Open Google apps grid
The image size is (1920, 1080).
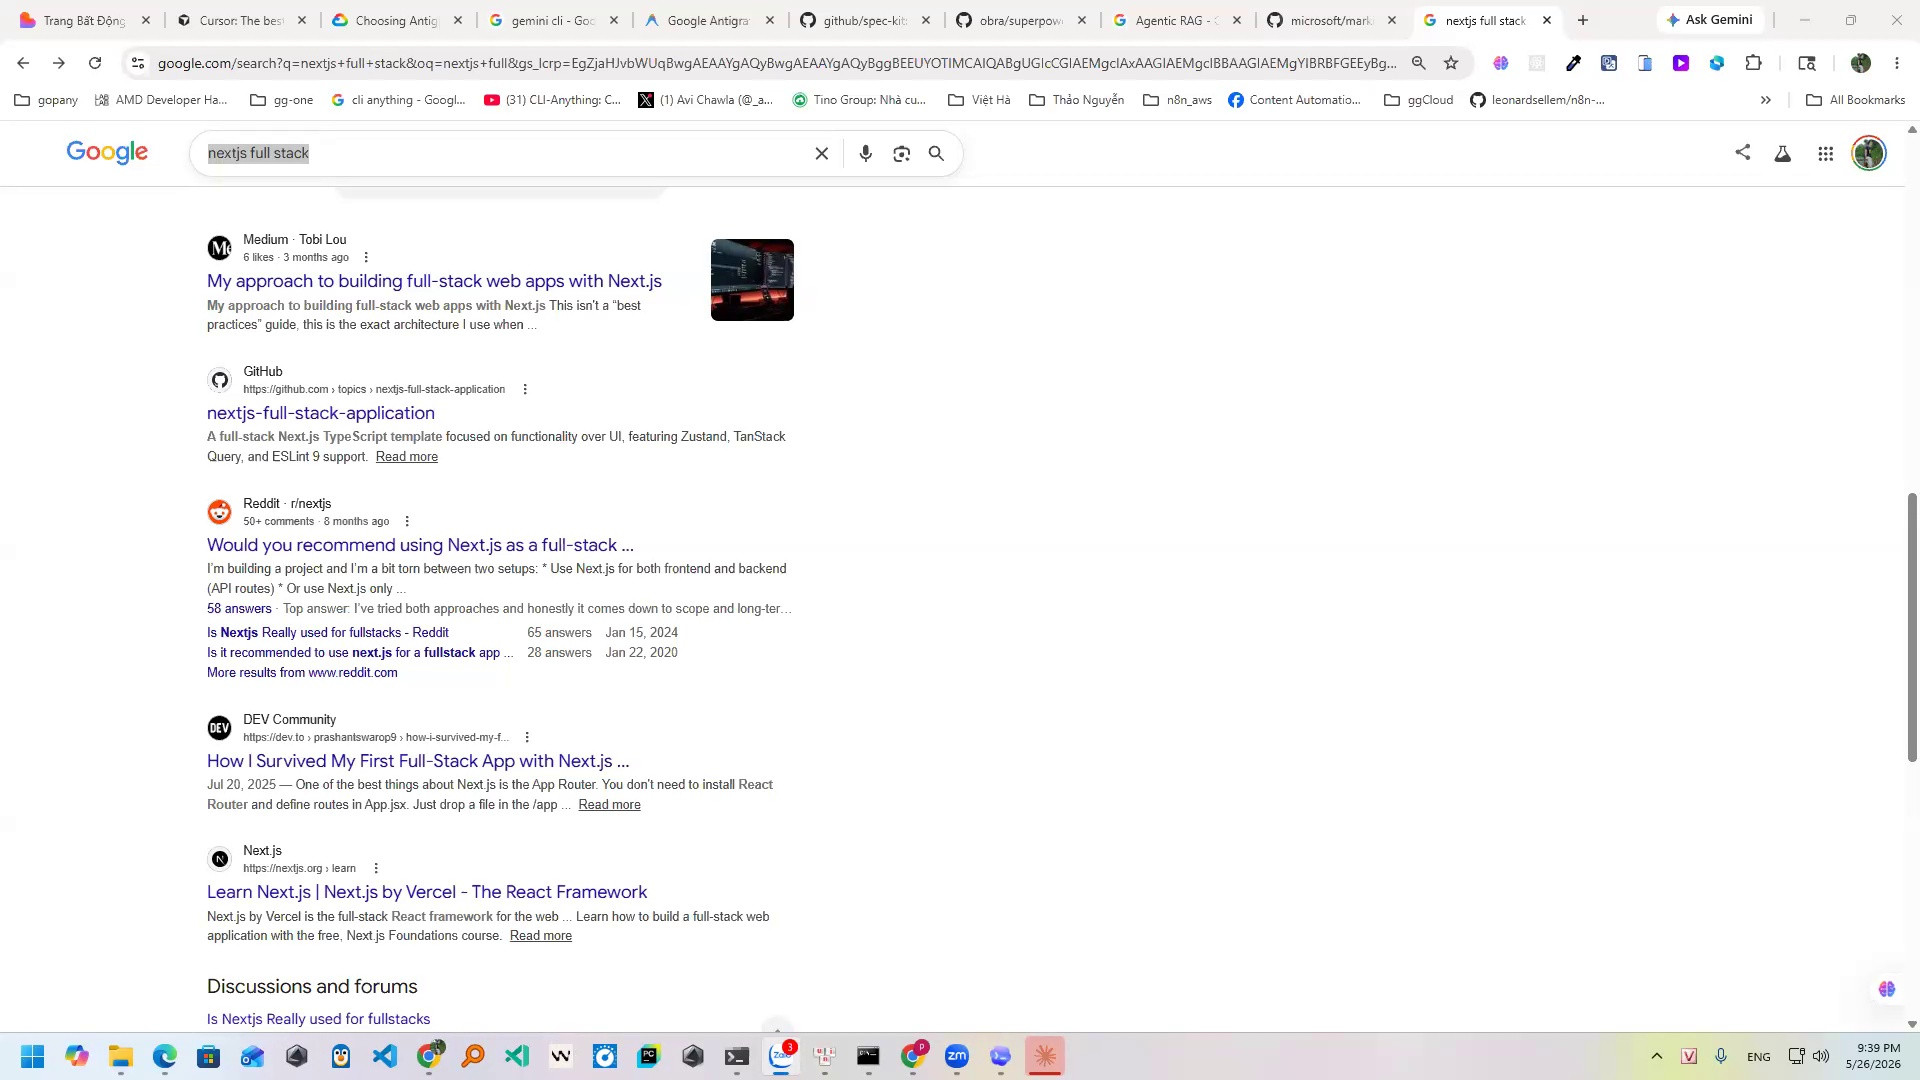coord(1826,154)
